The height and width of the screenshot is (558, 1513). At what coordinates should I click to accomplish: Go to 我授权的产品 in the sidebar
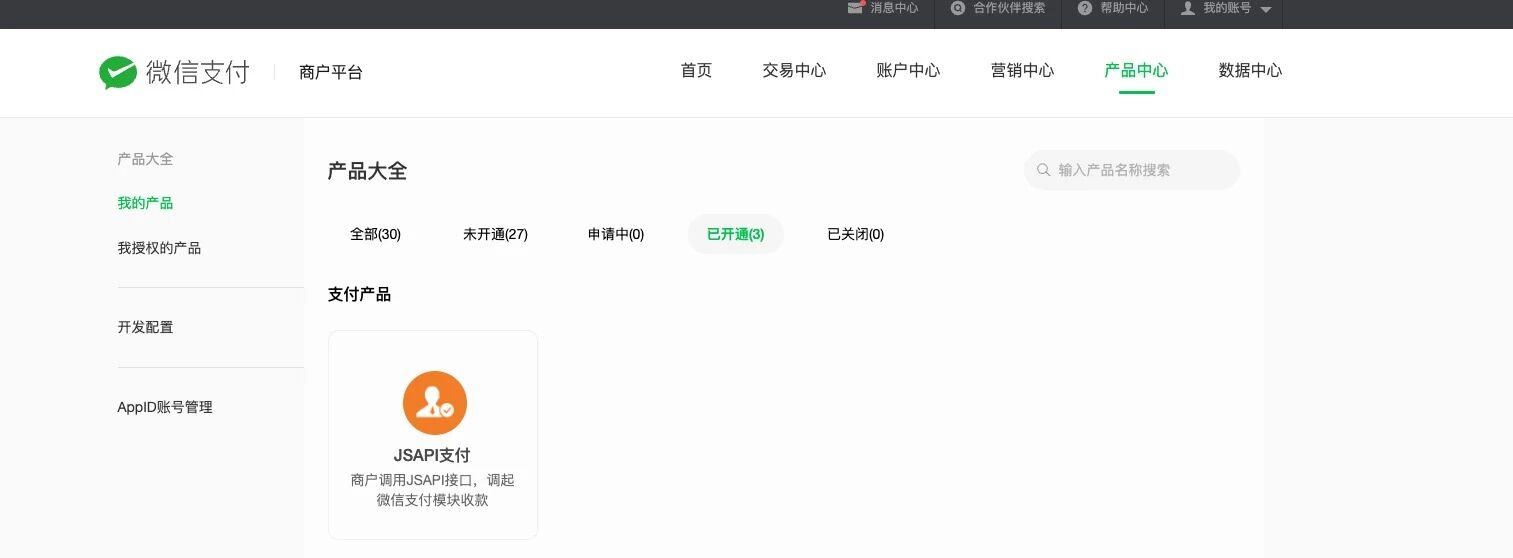coord(159,247)
